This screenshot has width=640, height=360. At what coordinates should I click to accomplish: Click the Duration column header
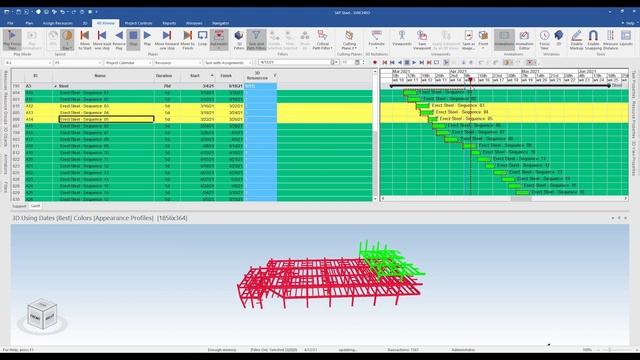164,76
